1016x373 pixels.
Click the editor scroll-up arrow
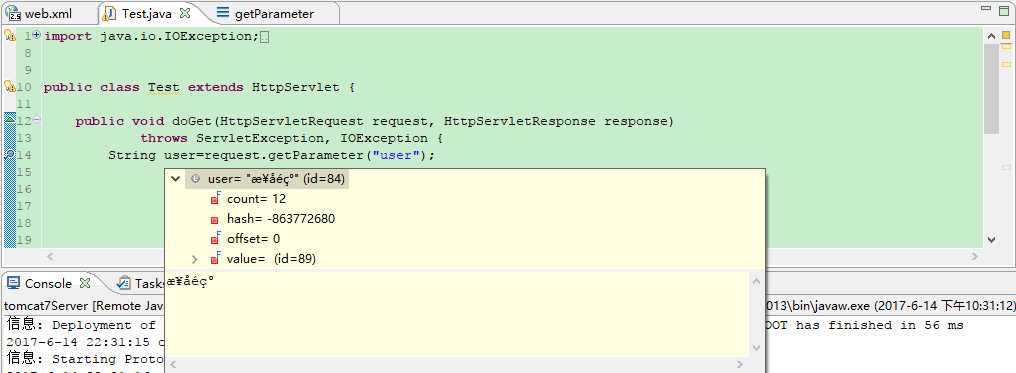click(x=991, y=36)
